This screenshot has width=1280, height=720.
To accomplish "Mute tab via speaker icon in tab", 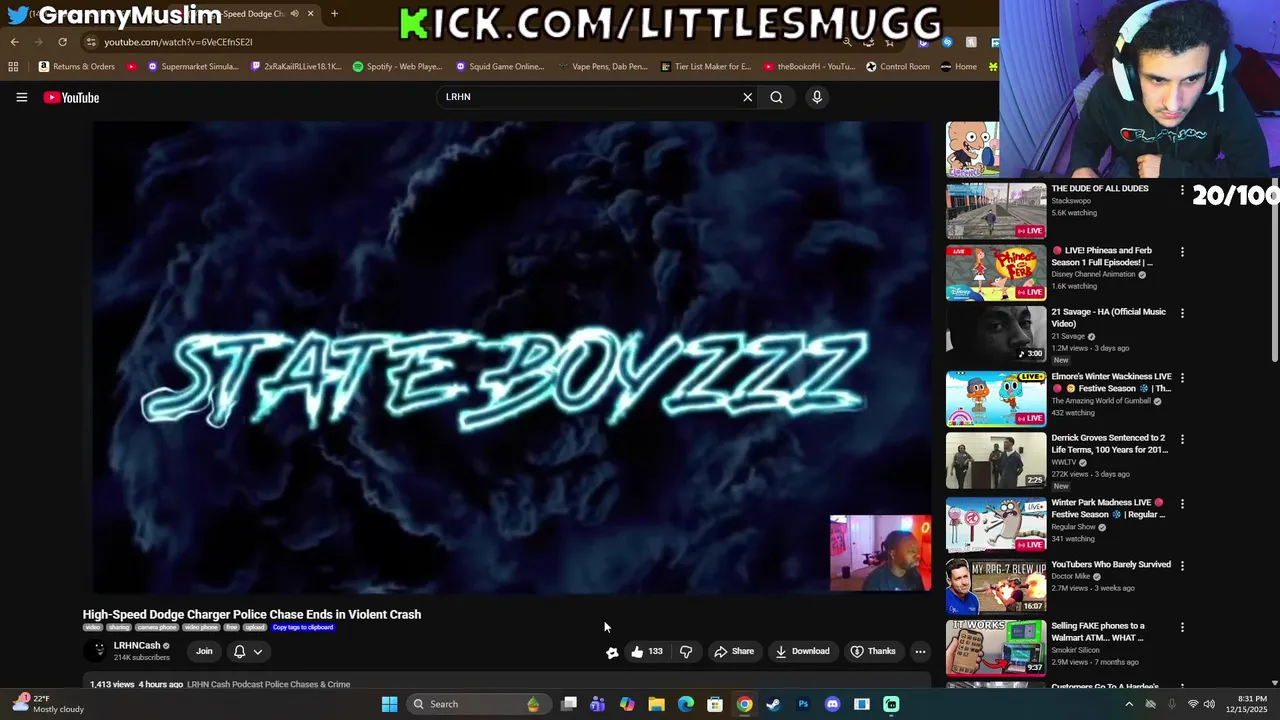I will pos(294,13).
